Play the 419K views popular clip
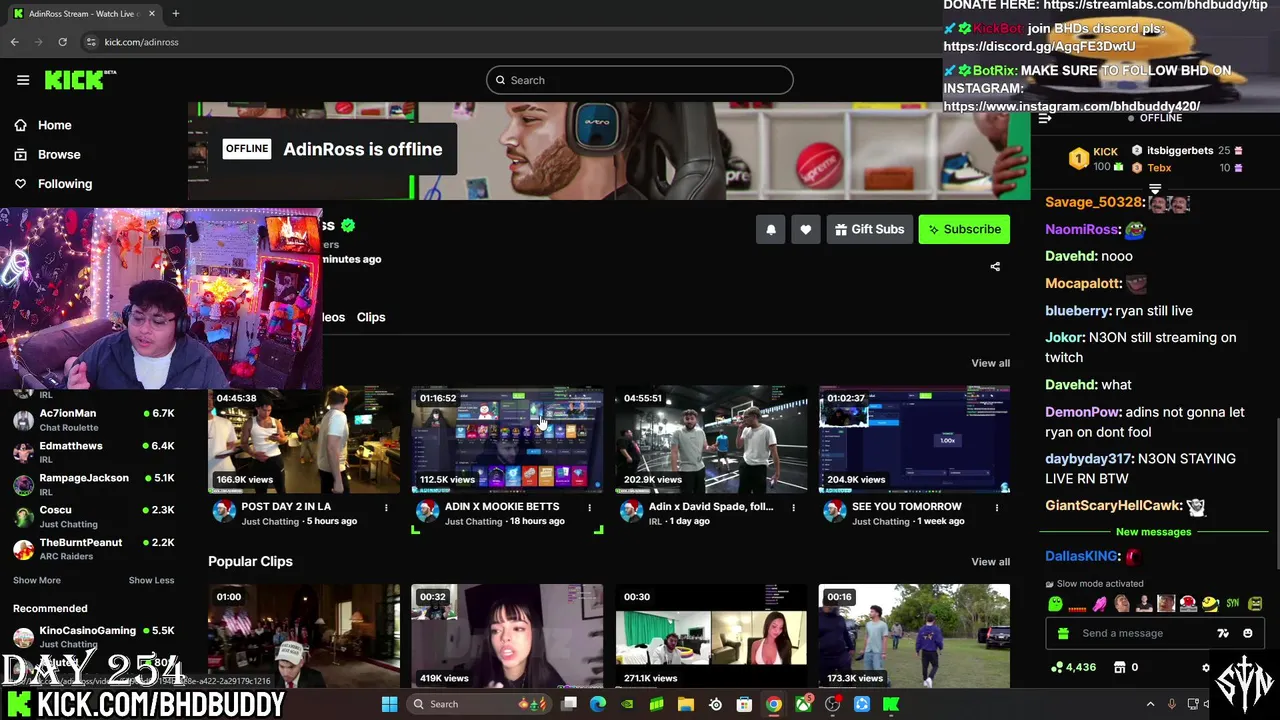The height and width of the screenshot is (720, 1280). pos(507,636)
